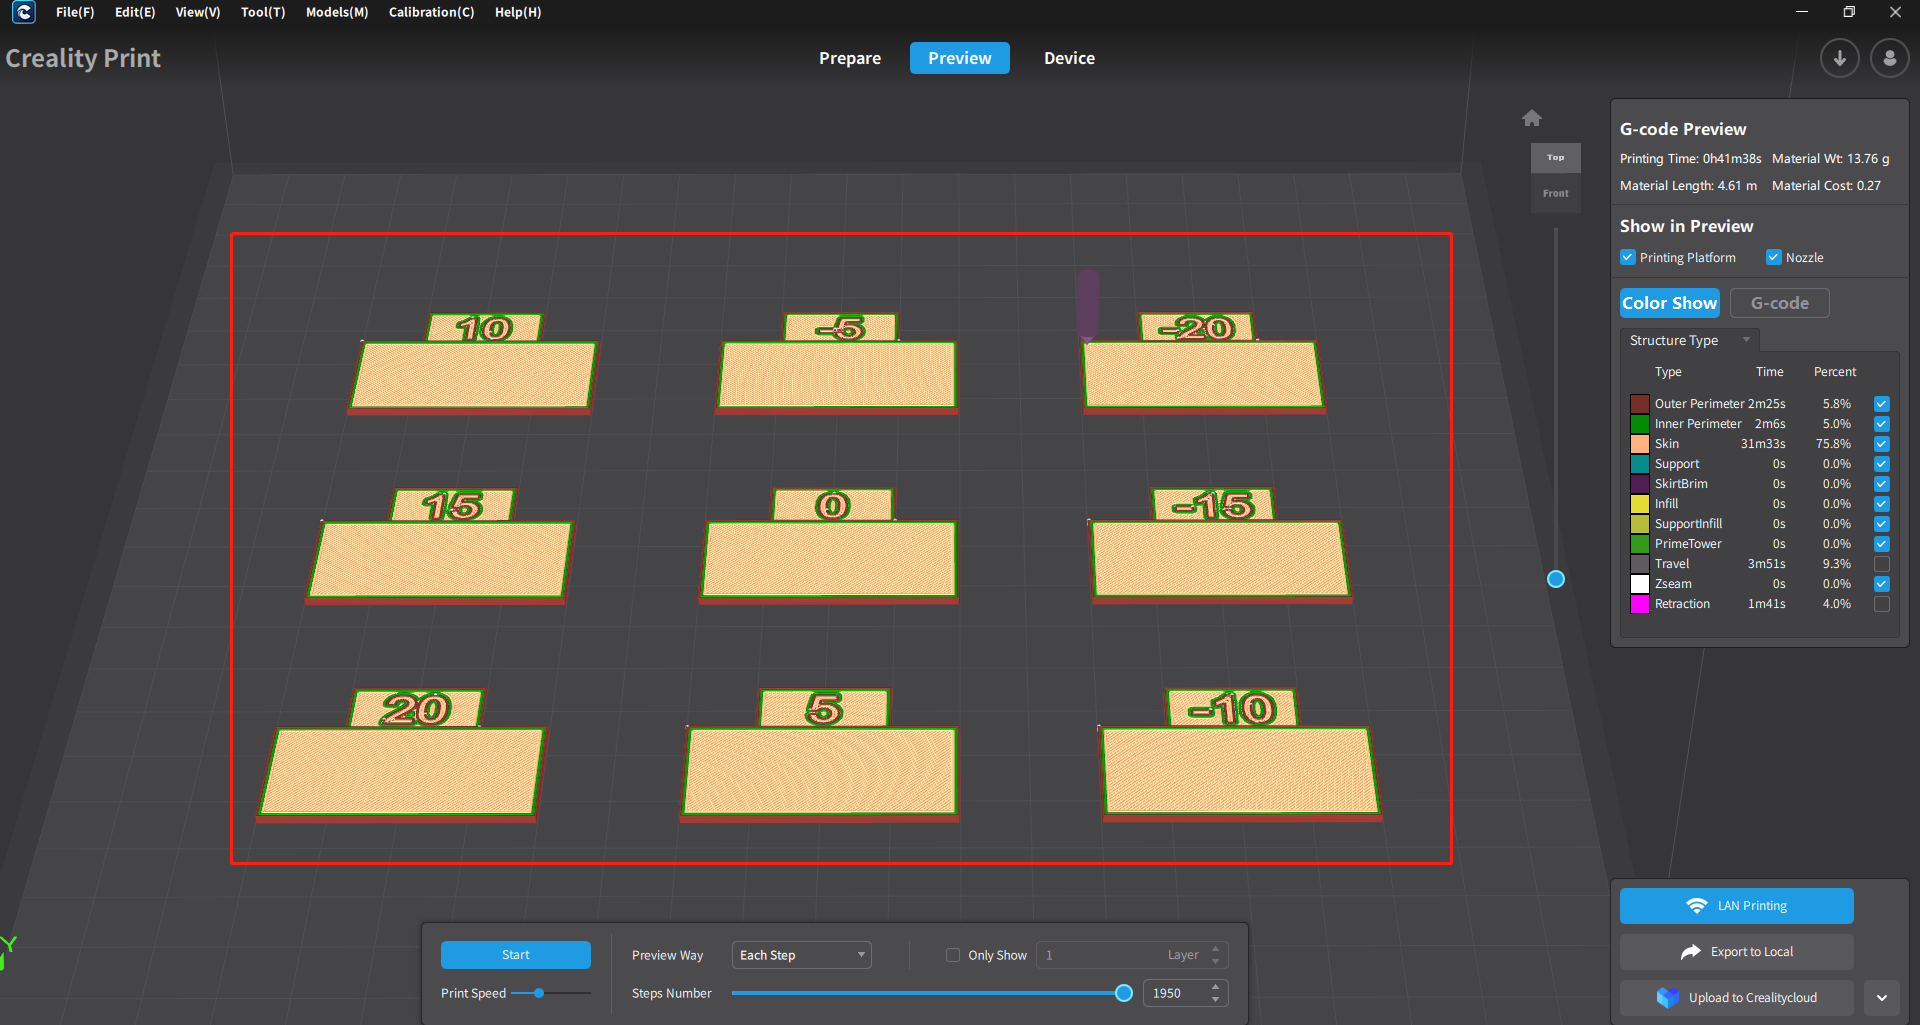
Task: Click the Export to Local arrow icon
Action: click(x=1690, y=952)
